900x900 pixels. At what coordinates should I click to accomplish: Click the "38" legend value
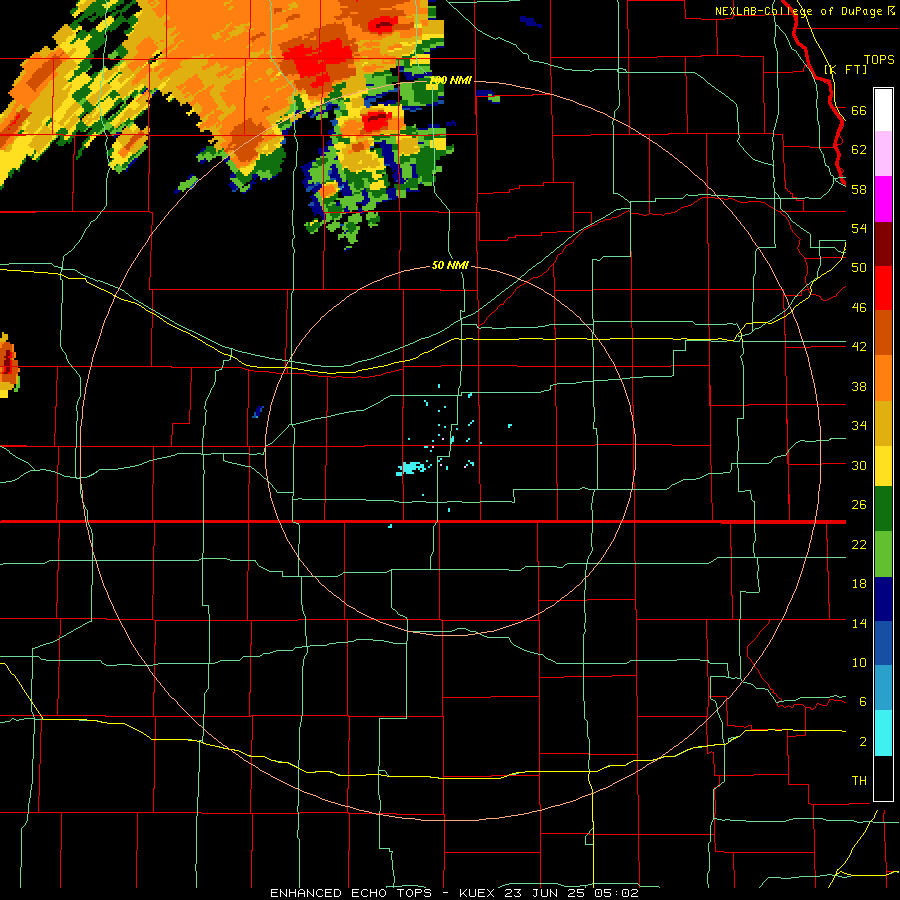point(859,386)
